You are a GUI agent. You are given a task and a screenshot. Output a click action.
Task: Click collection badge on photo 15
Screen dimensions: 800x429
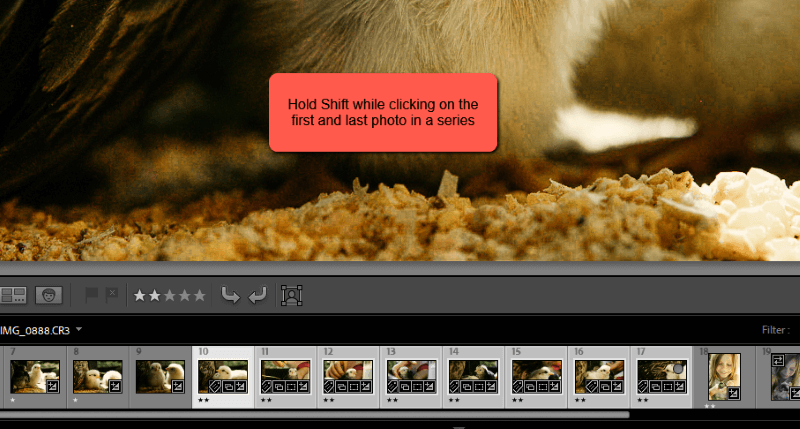click(530, 387)
